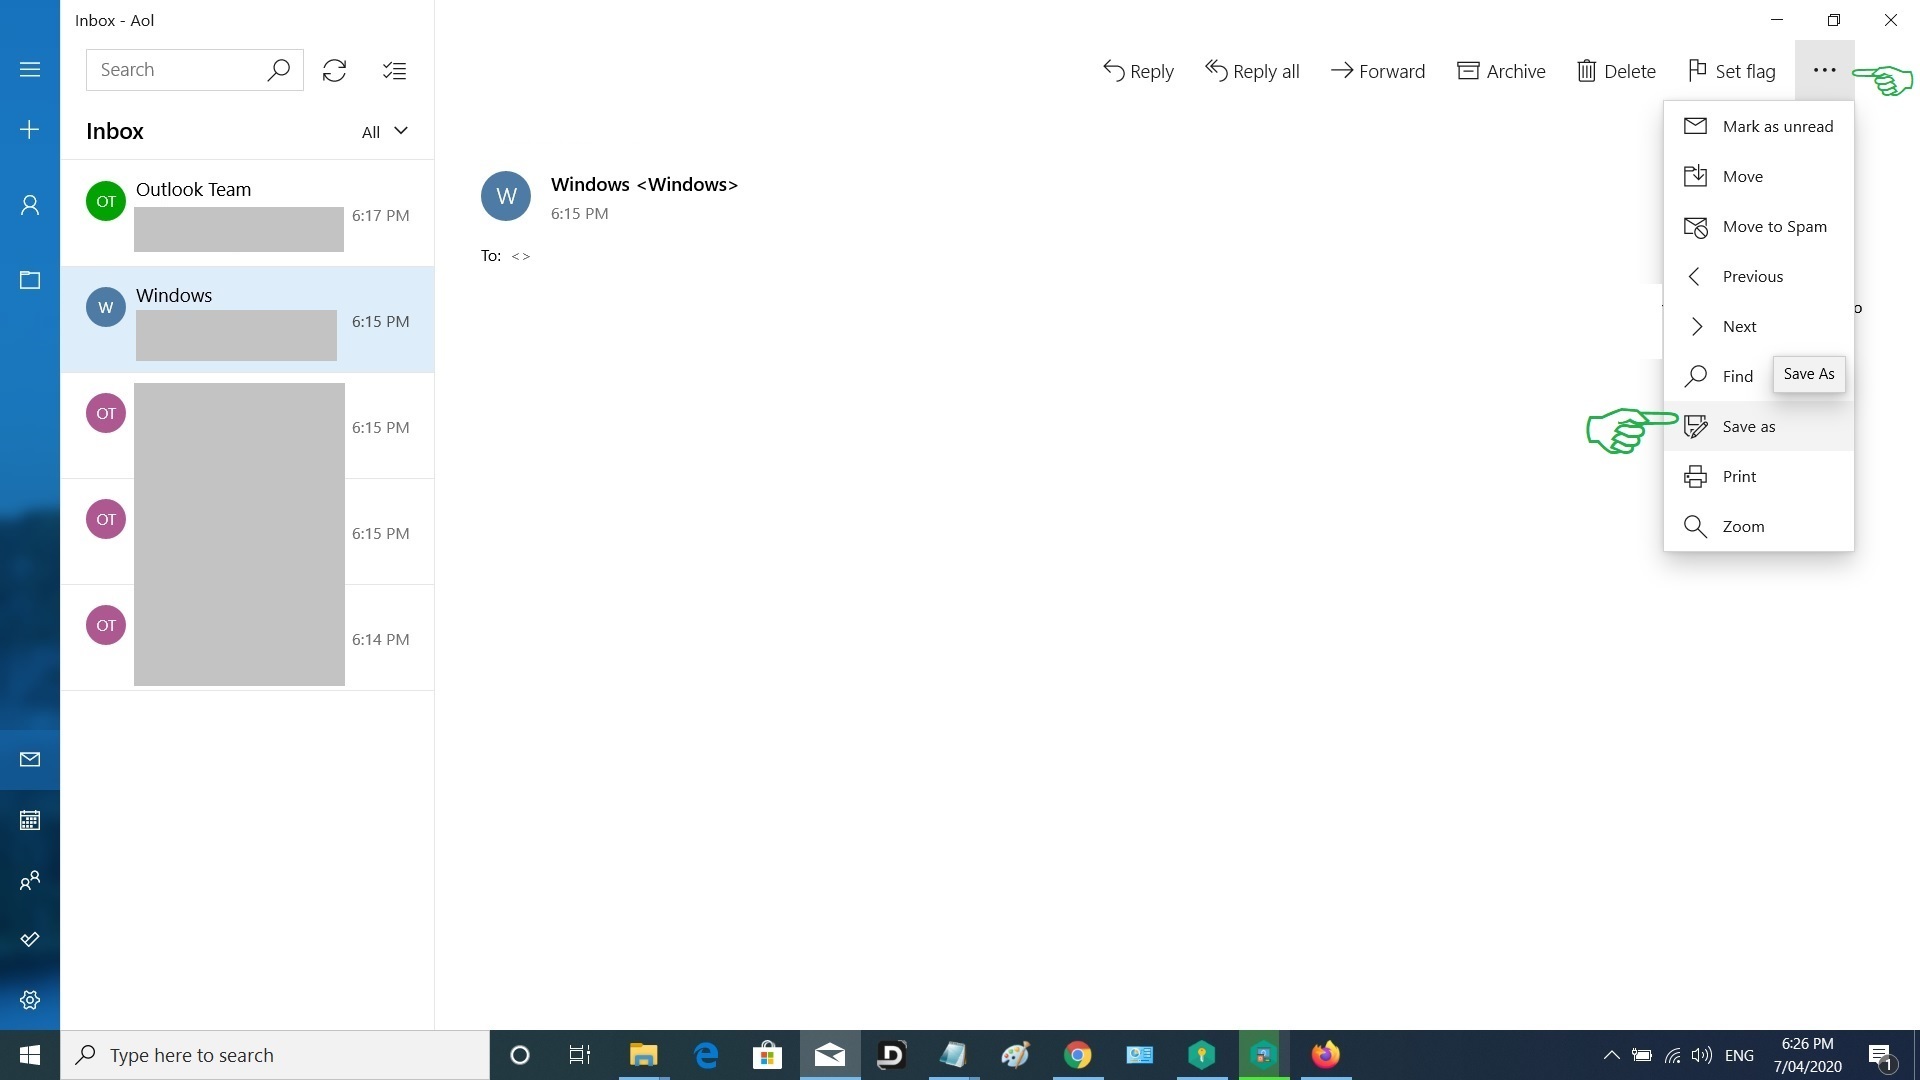Go to Next message
Viewport: 1920px width, 1080px height.
tap(1758, 326)
